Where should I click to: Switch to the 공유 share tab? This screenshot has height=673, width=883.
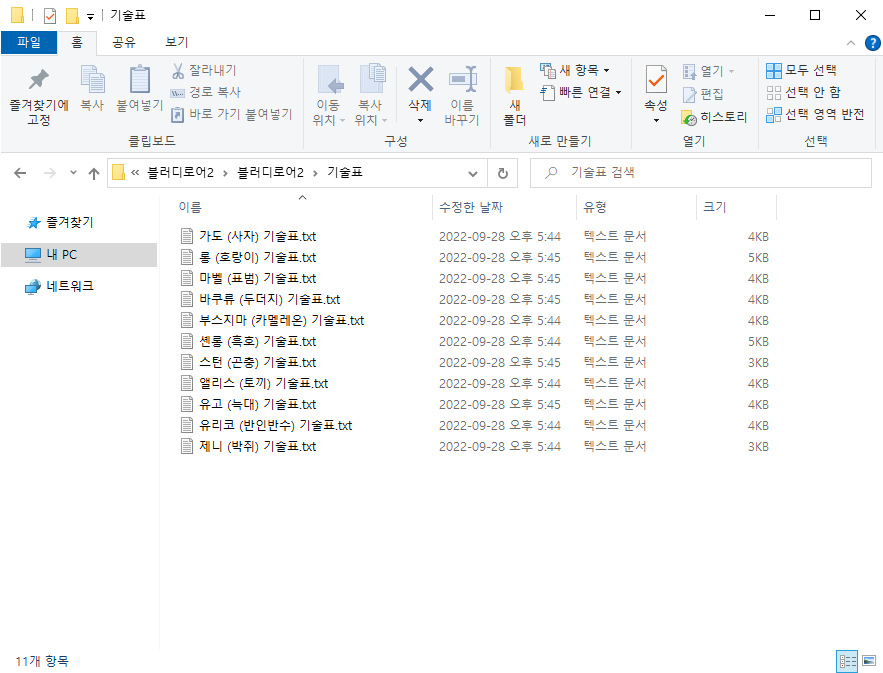coord(124,42)
